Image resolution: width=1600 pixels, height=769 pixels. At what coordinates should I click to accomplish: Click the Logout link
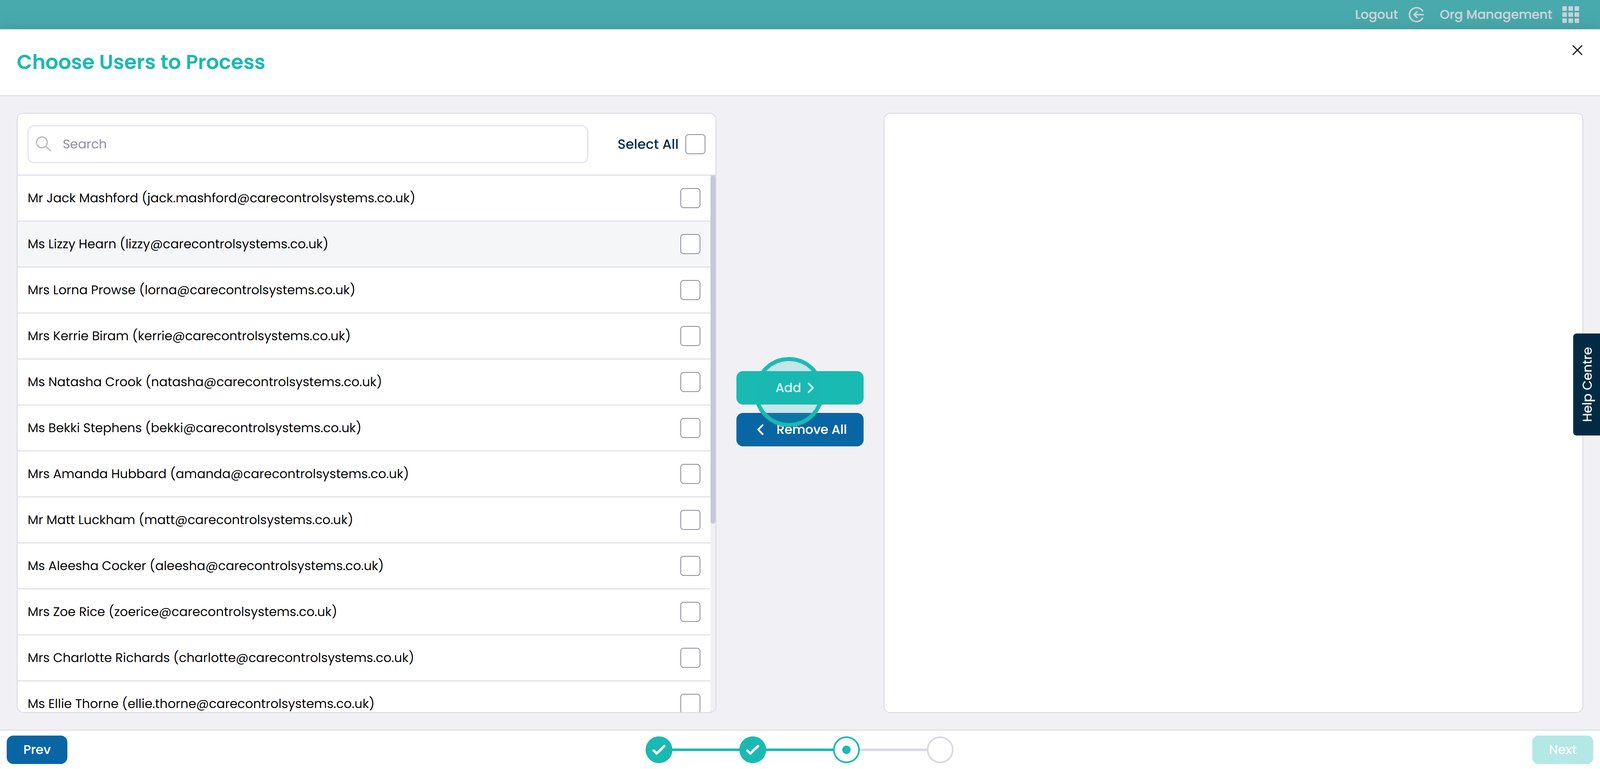(x=1376, y=14)
